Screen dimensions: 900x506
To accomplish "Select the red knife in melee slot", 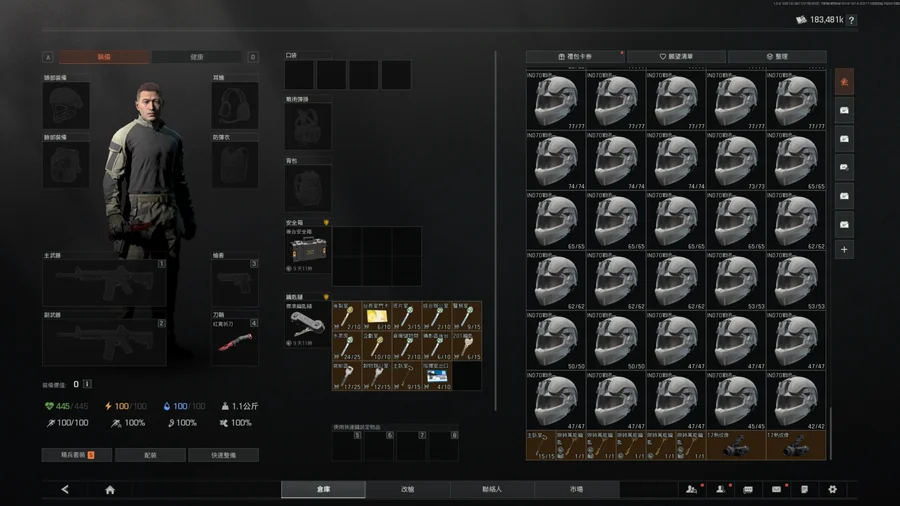I will click(235, 342).
